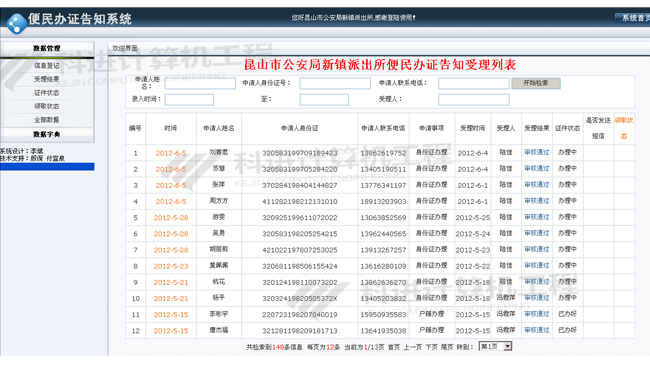Screen dimensions: 650x368
Task: Click date 2012-5-21 in row 9
Action: pos(171,283)
